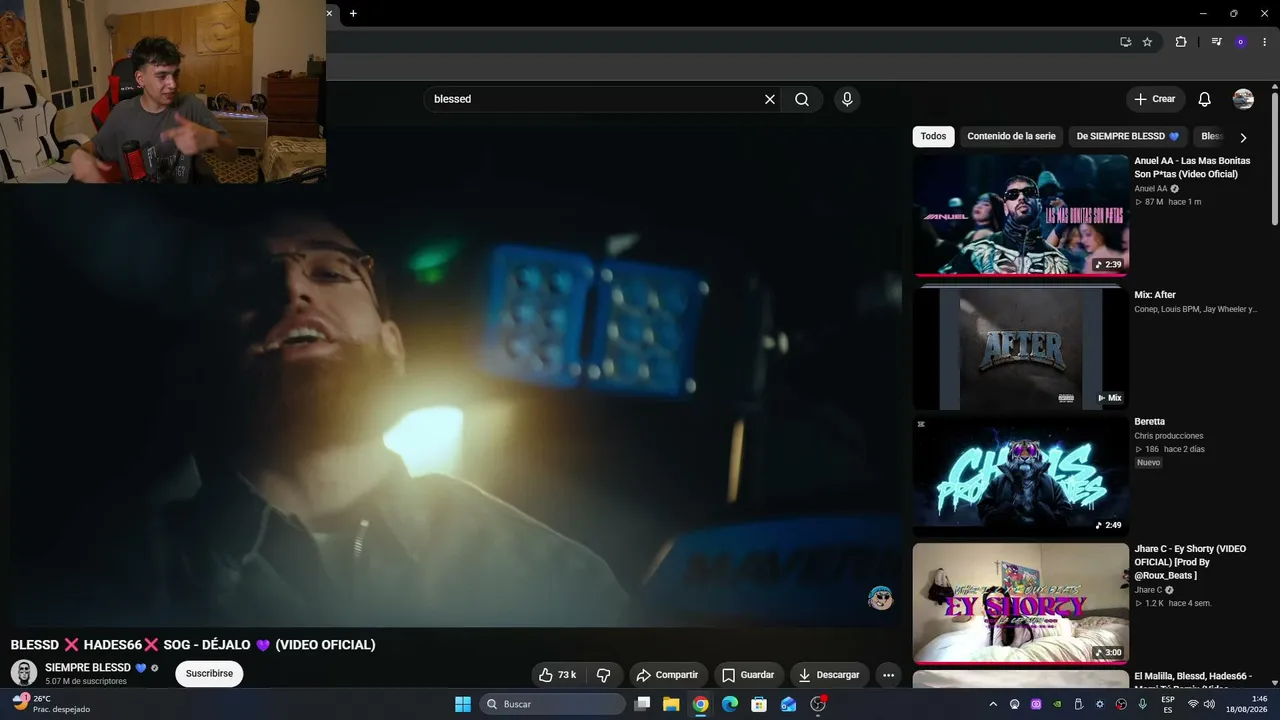1280x720 pixels.
Task: Open the Beretta video thumbnail
Action: 1021,476
